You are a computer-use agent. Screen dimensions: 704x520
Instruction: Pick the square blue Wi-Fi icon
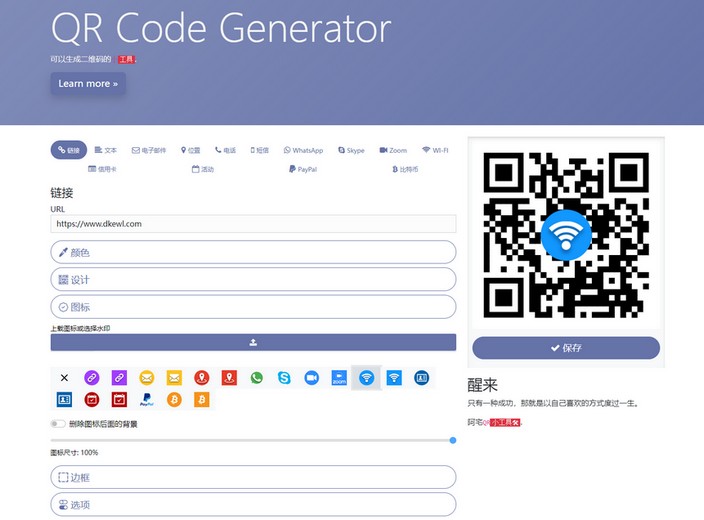(394, 378)
